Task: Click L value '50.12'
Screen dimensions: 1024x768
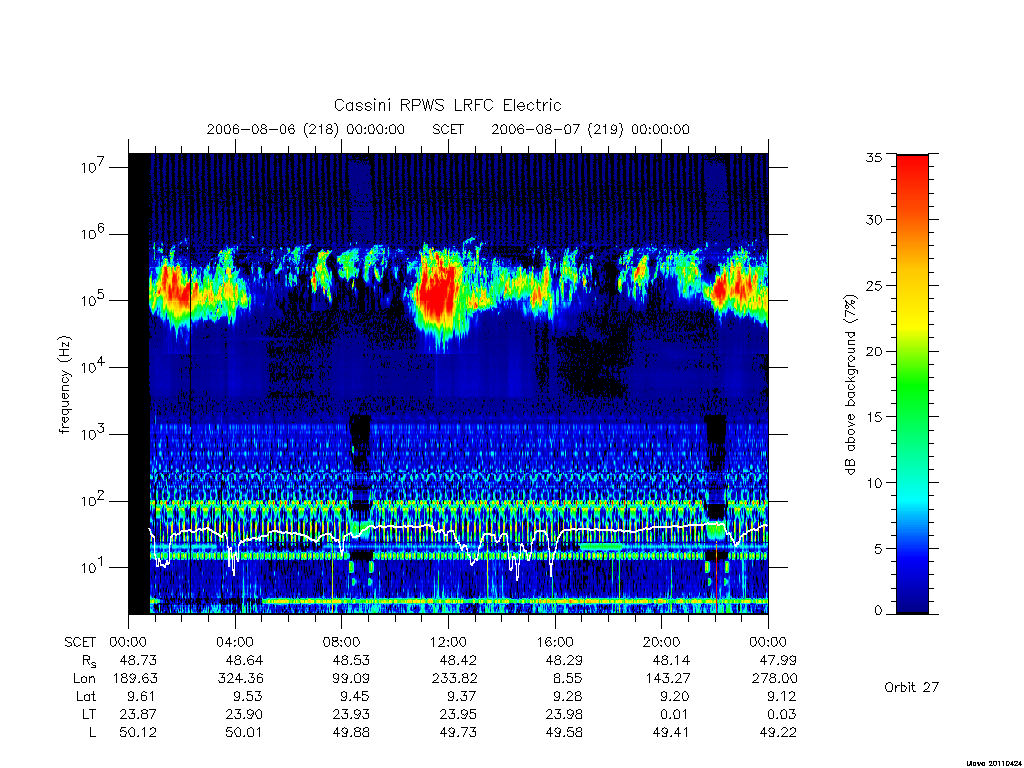Action: pyautogui.click(x=138, y=733)
